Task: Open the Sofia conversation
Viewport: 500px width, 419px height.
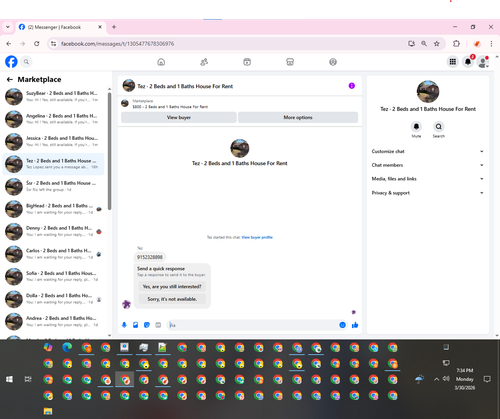Action: 53,276
